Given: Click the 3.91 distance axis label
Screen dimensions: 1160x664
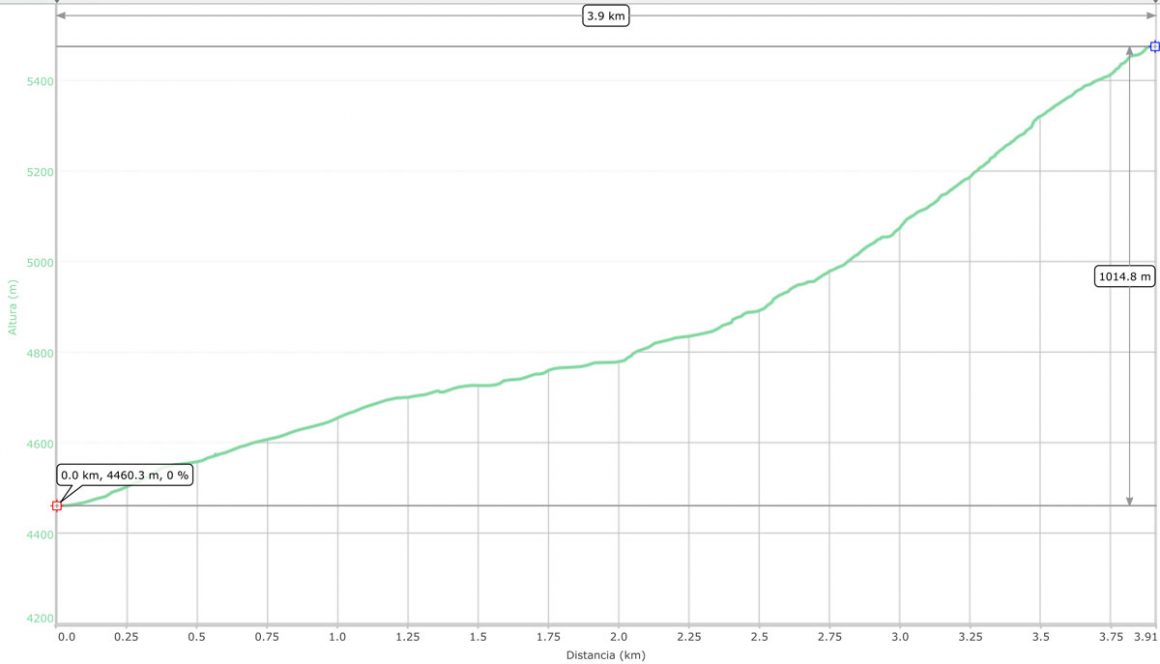Looking at the screenshot, I should coord(1145,637).
